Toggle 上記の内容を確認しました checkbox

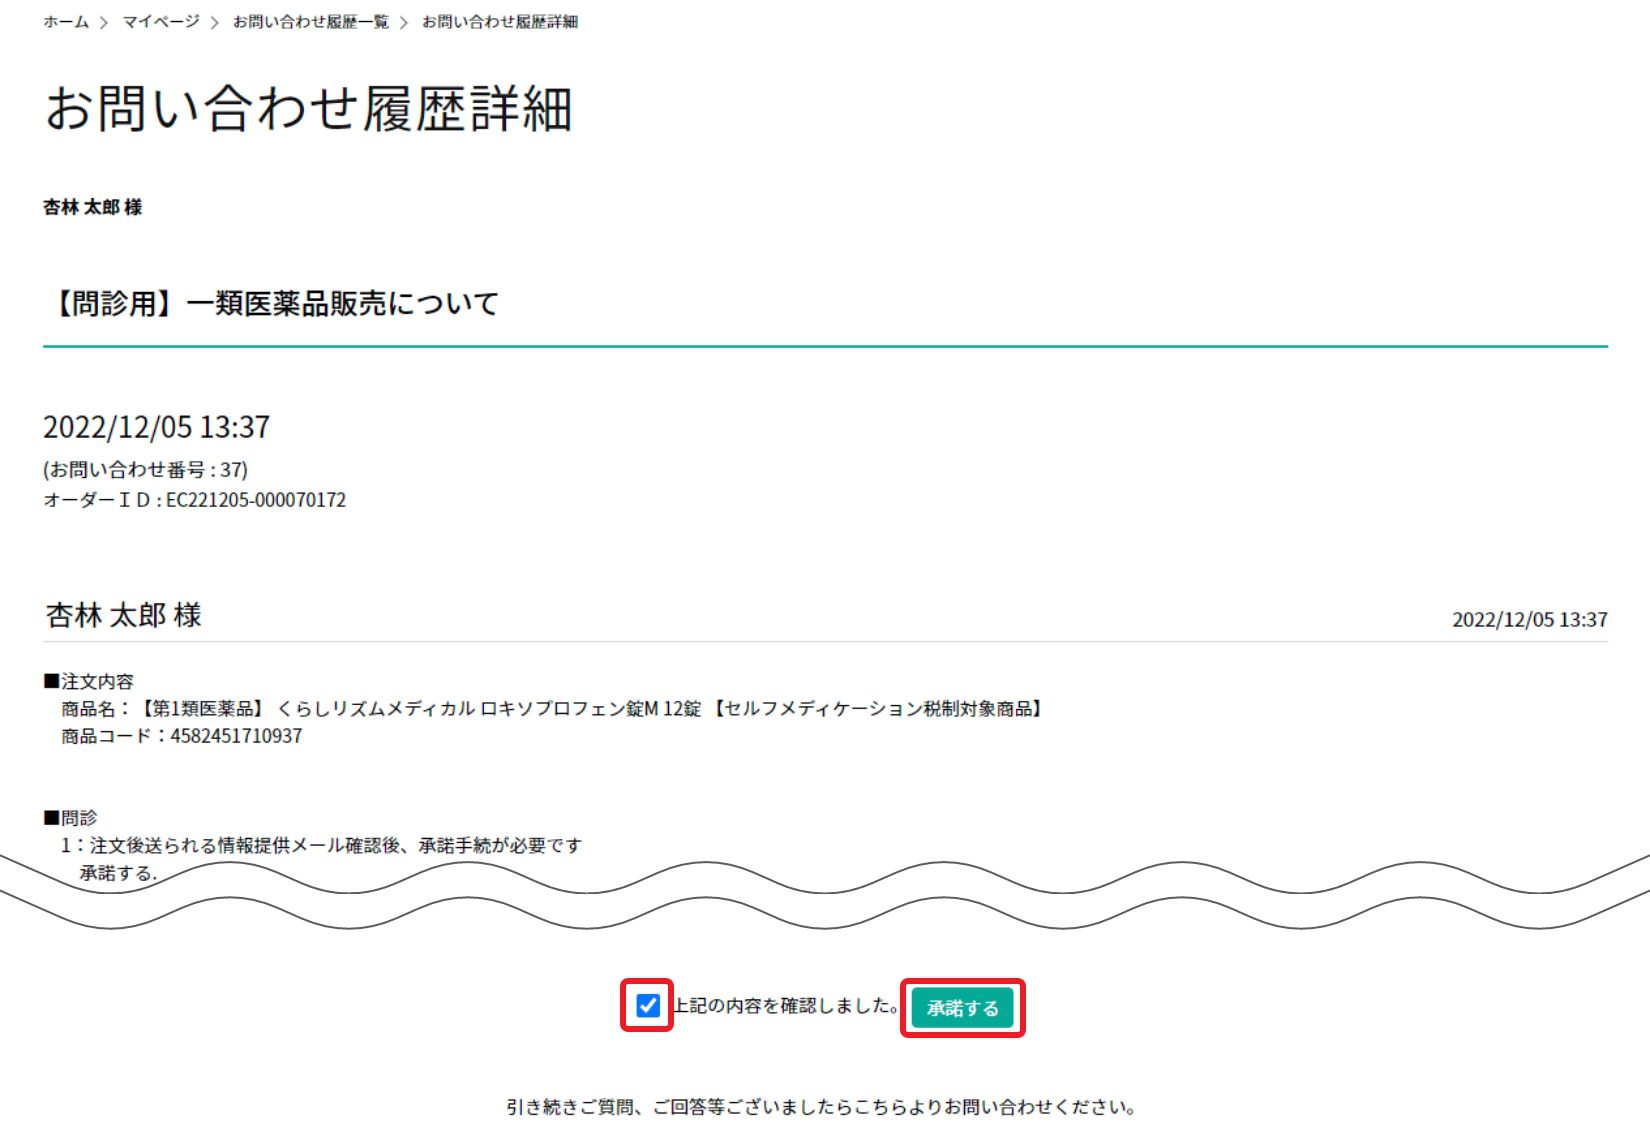pos(648,1005)
